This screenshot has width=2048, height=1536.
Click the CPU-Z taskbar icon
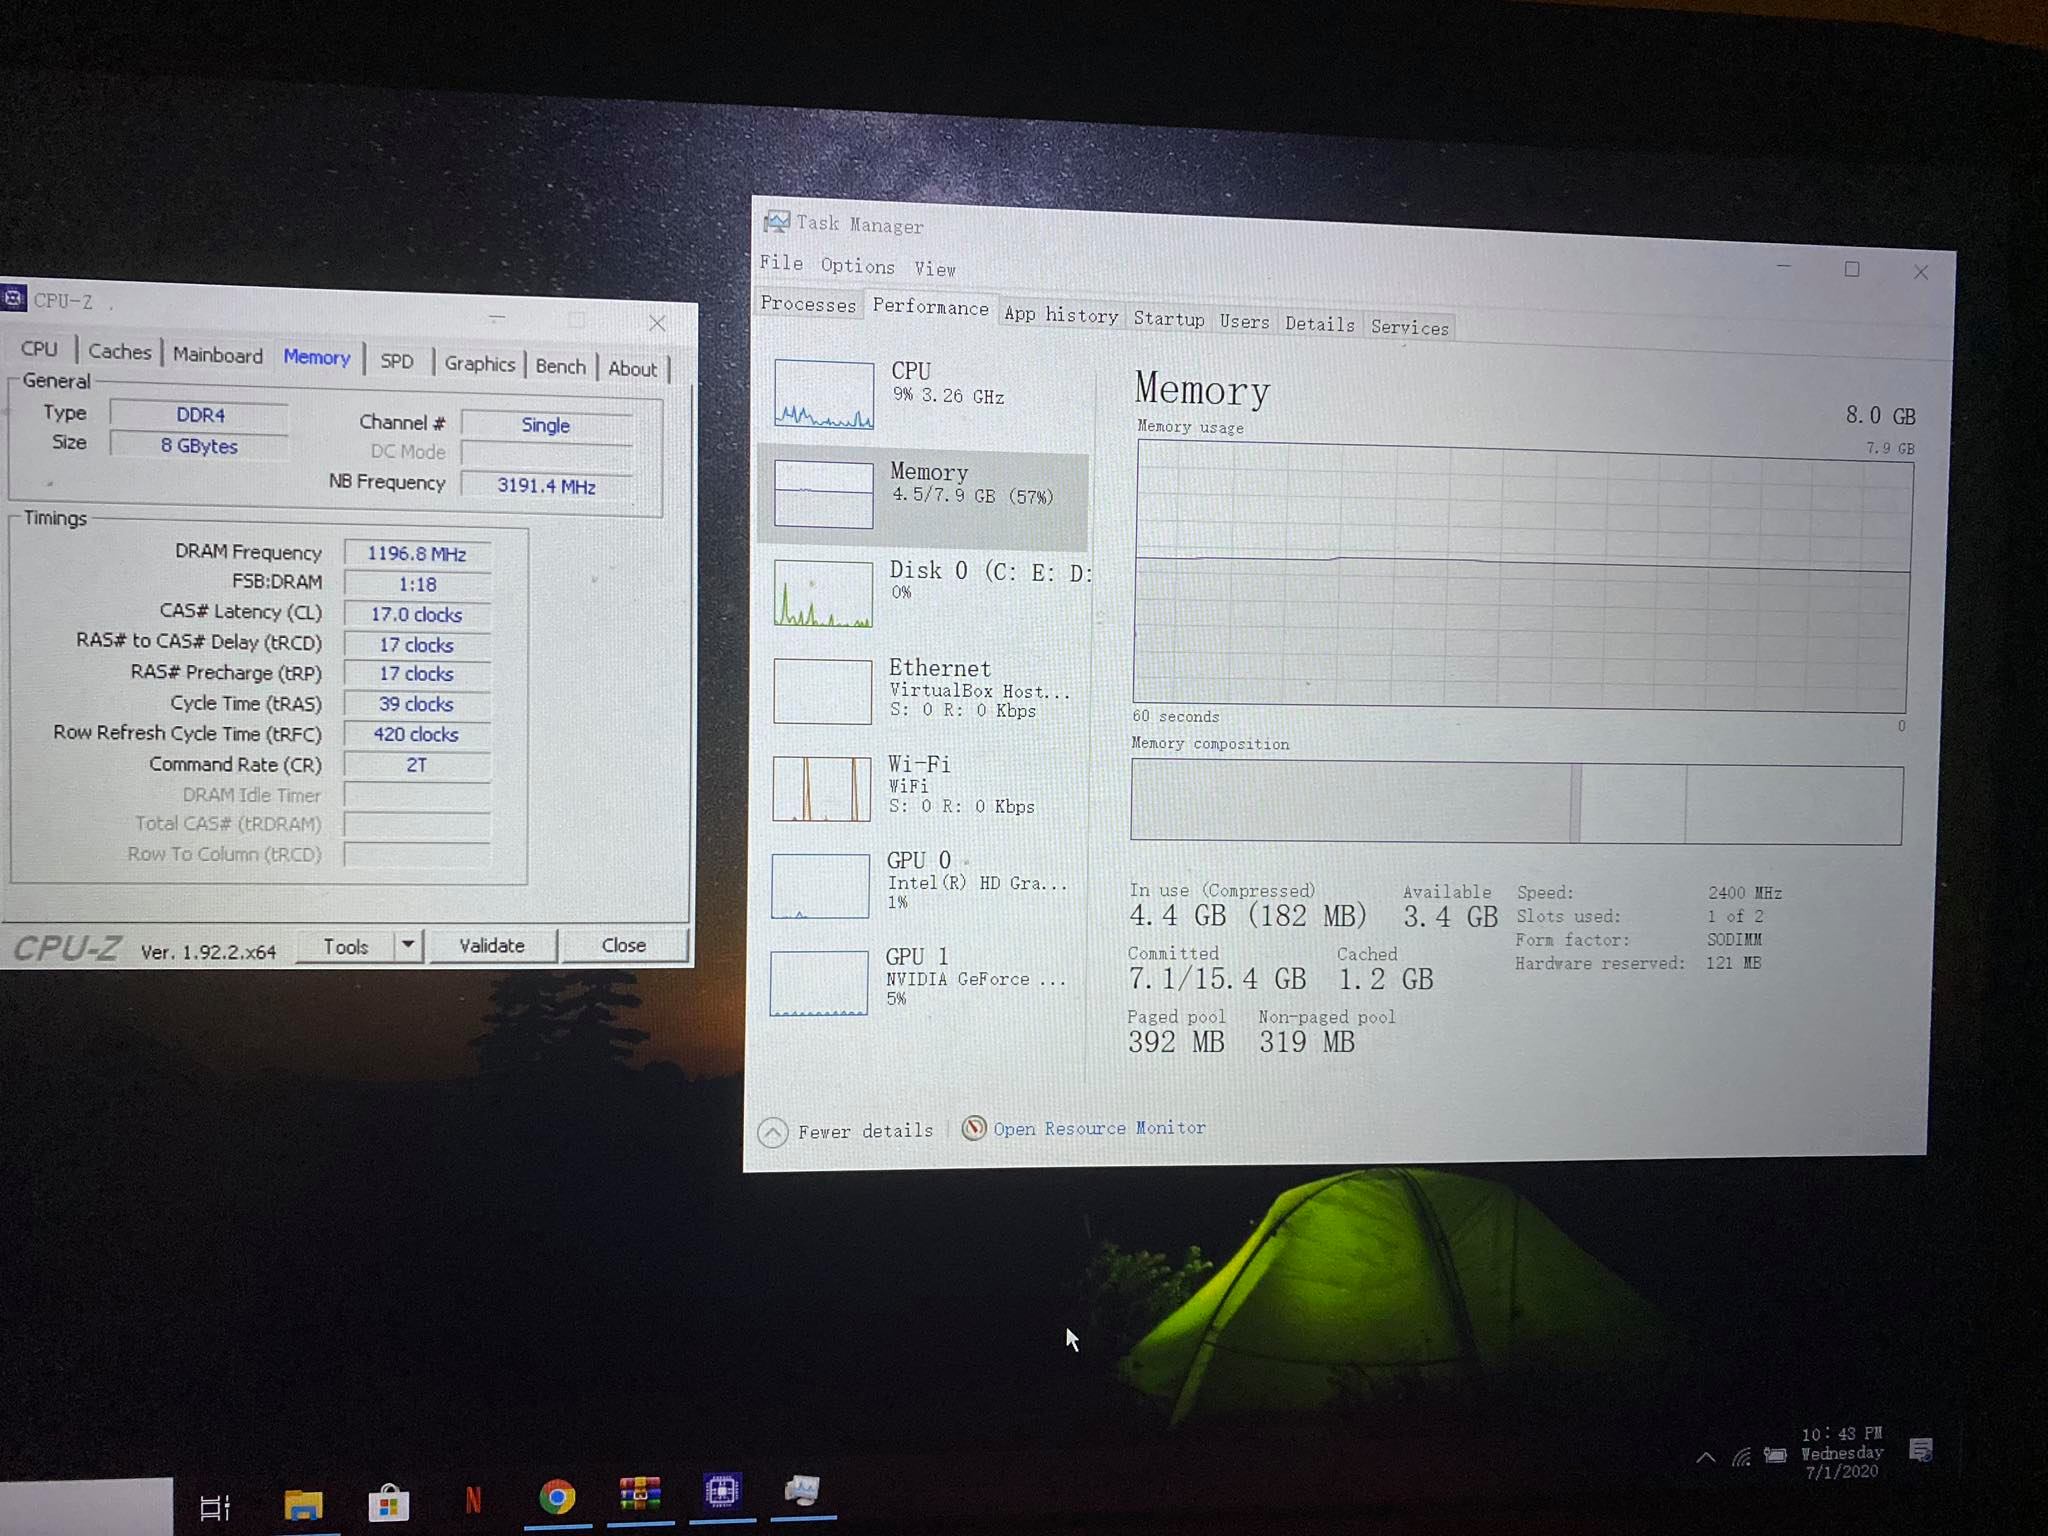pos(721,1492)
